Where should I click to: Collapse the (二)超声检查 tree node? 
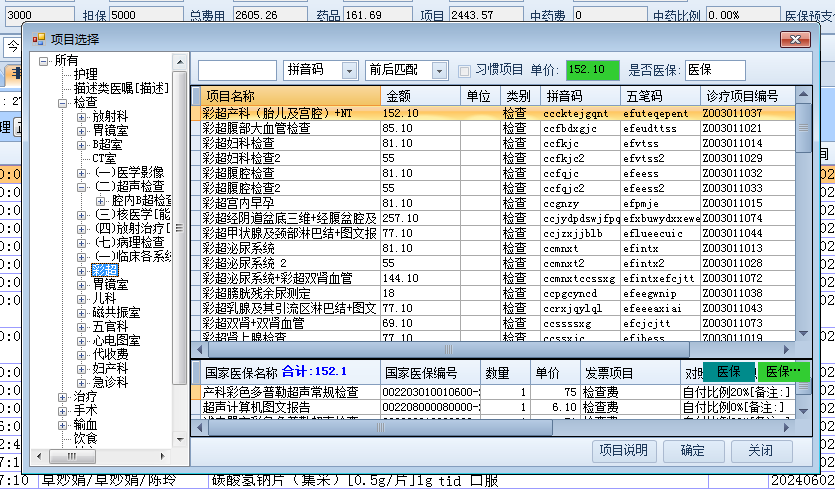(x=81, y=187)
